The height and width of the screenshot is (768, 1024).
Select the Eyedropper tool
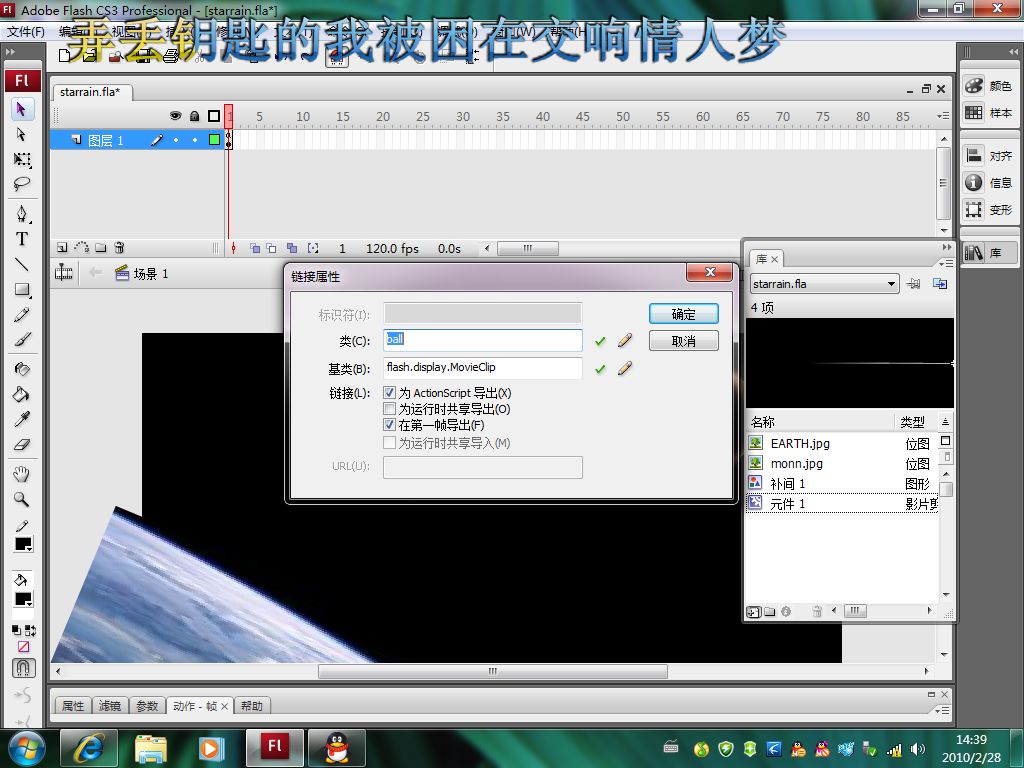point(22,419)
